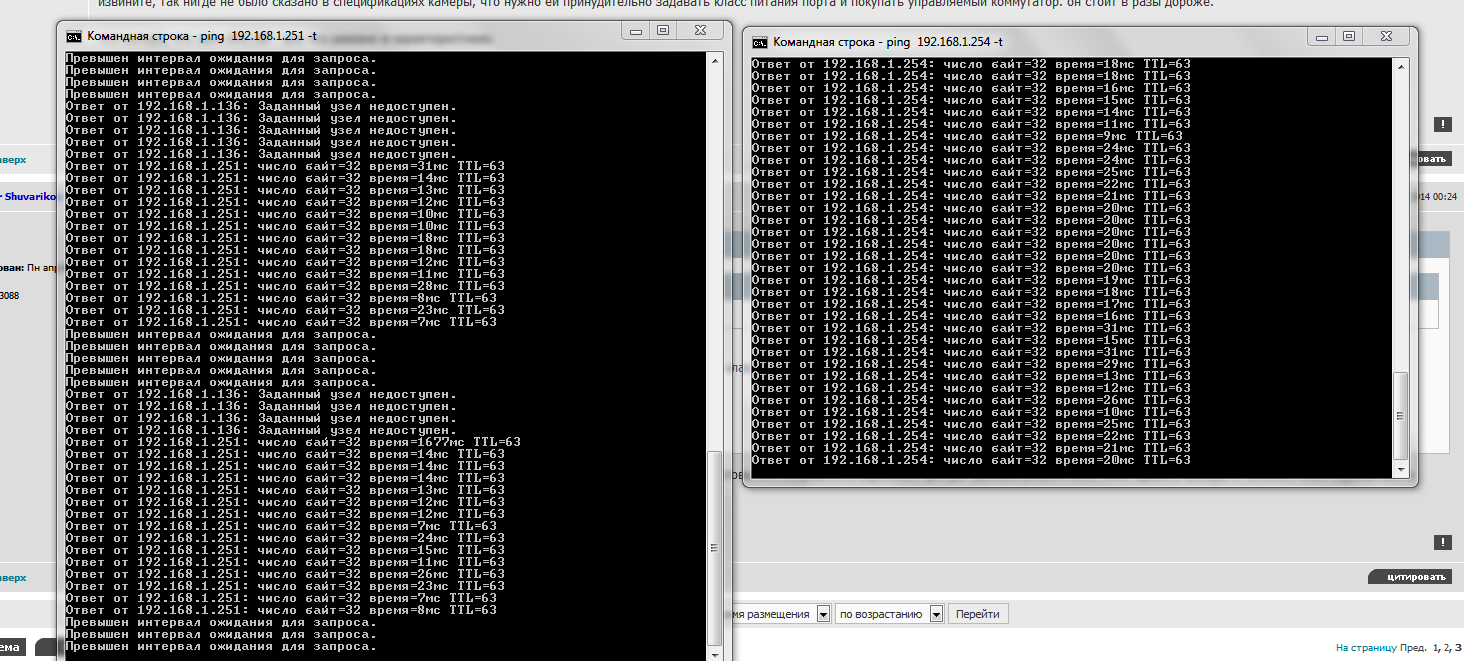
Task: Click the scrollbar thumb in the 192.168.1.254 window
Action: coord(1401,417)
